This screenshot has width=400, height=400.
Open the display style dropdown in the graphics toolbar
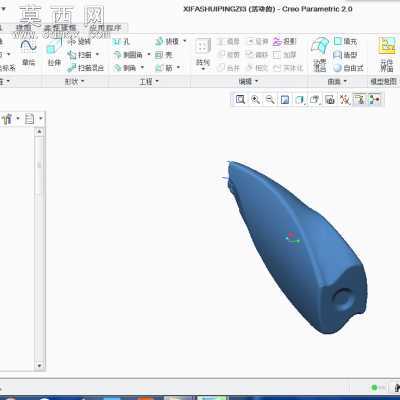click(300, 99)
